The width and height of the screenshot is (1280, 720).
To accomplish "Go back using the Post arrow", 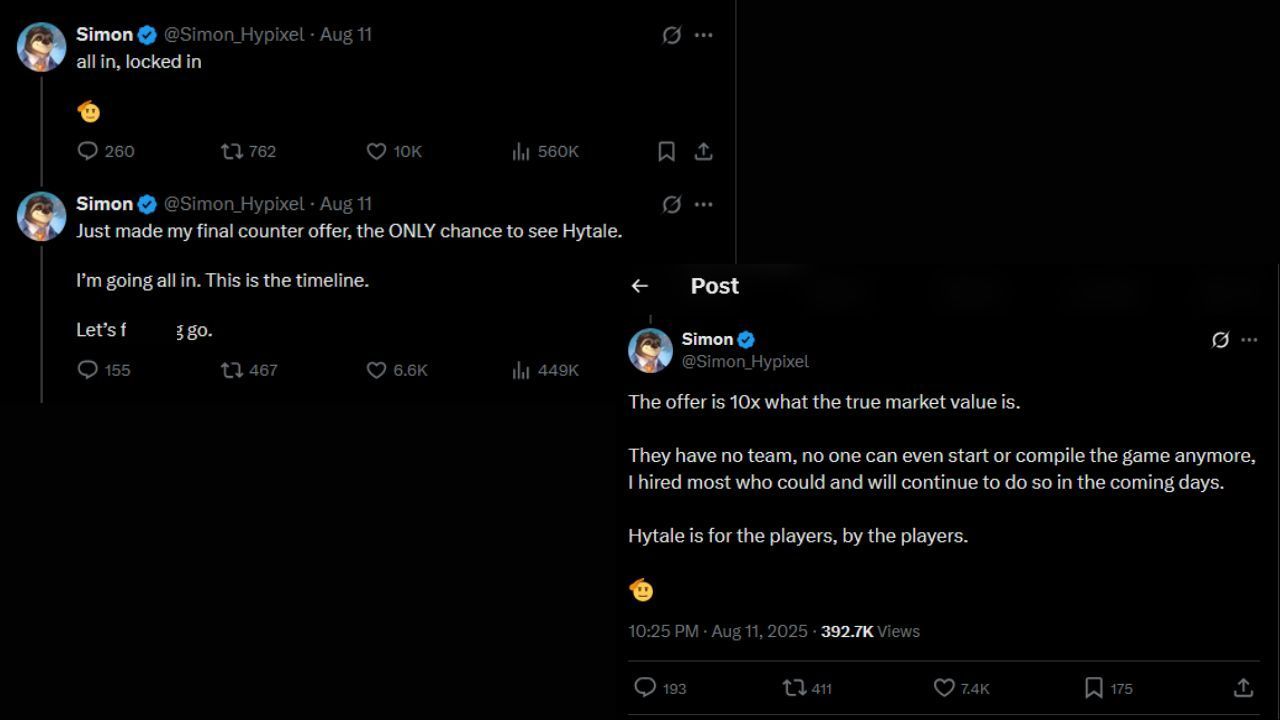I will [x=640, y=286].
